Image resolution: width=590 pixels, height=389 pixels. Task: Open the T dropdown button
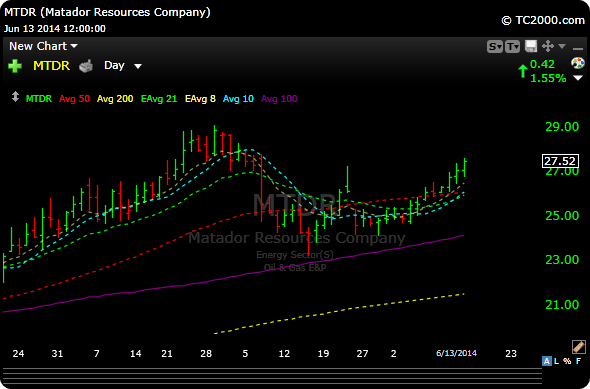[512, 47]
